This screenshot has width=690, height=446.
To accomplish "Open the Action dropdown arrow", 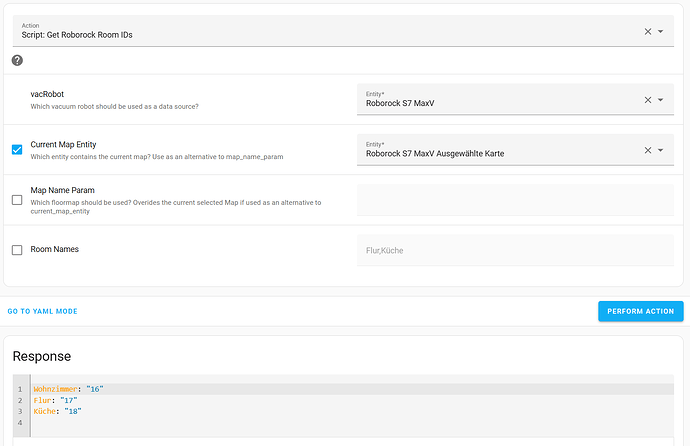I will (661, 31).
